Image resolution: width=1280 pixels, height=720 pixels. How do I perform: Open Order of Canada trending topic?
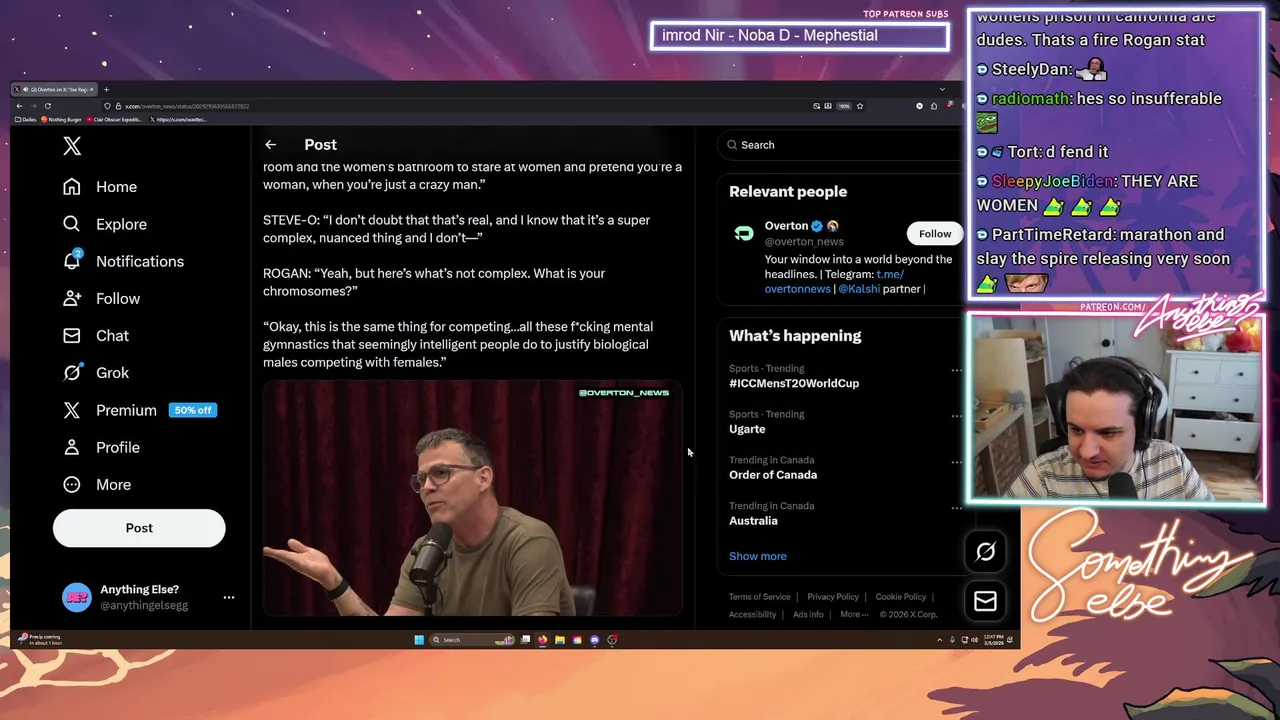tap(773, 475)
